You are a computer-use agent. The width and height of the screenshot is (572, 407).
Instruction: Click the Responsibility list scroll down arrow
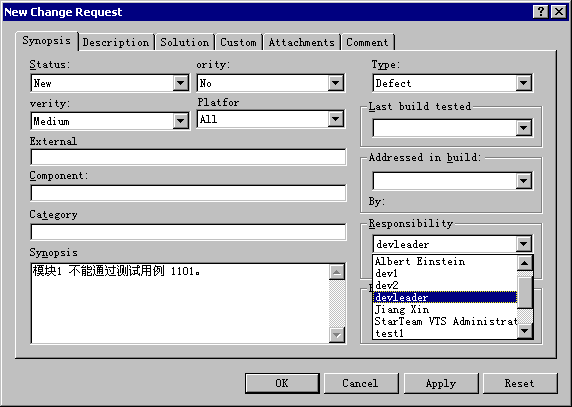525,331
